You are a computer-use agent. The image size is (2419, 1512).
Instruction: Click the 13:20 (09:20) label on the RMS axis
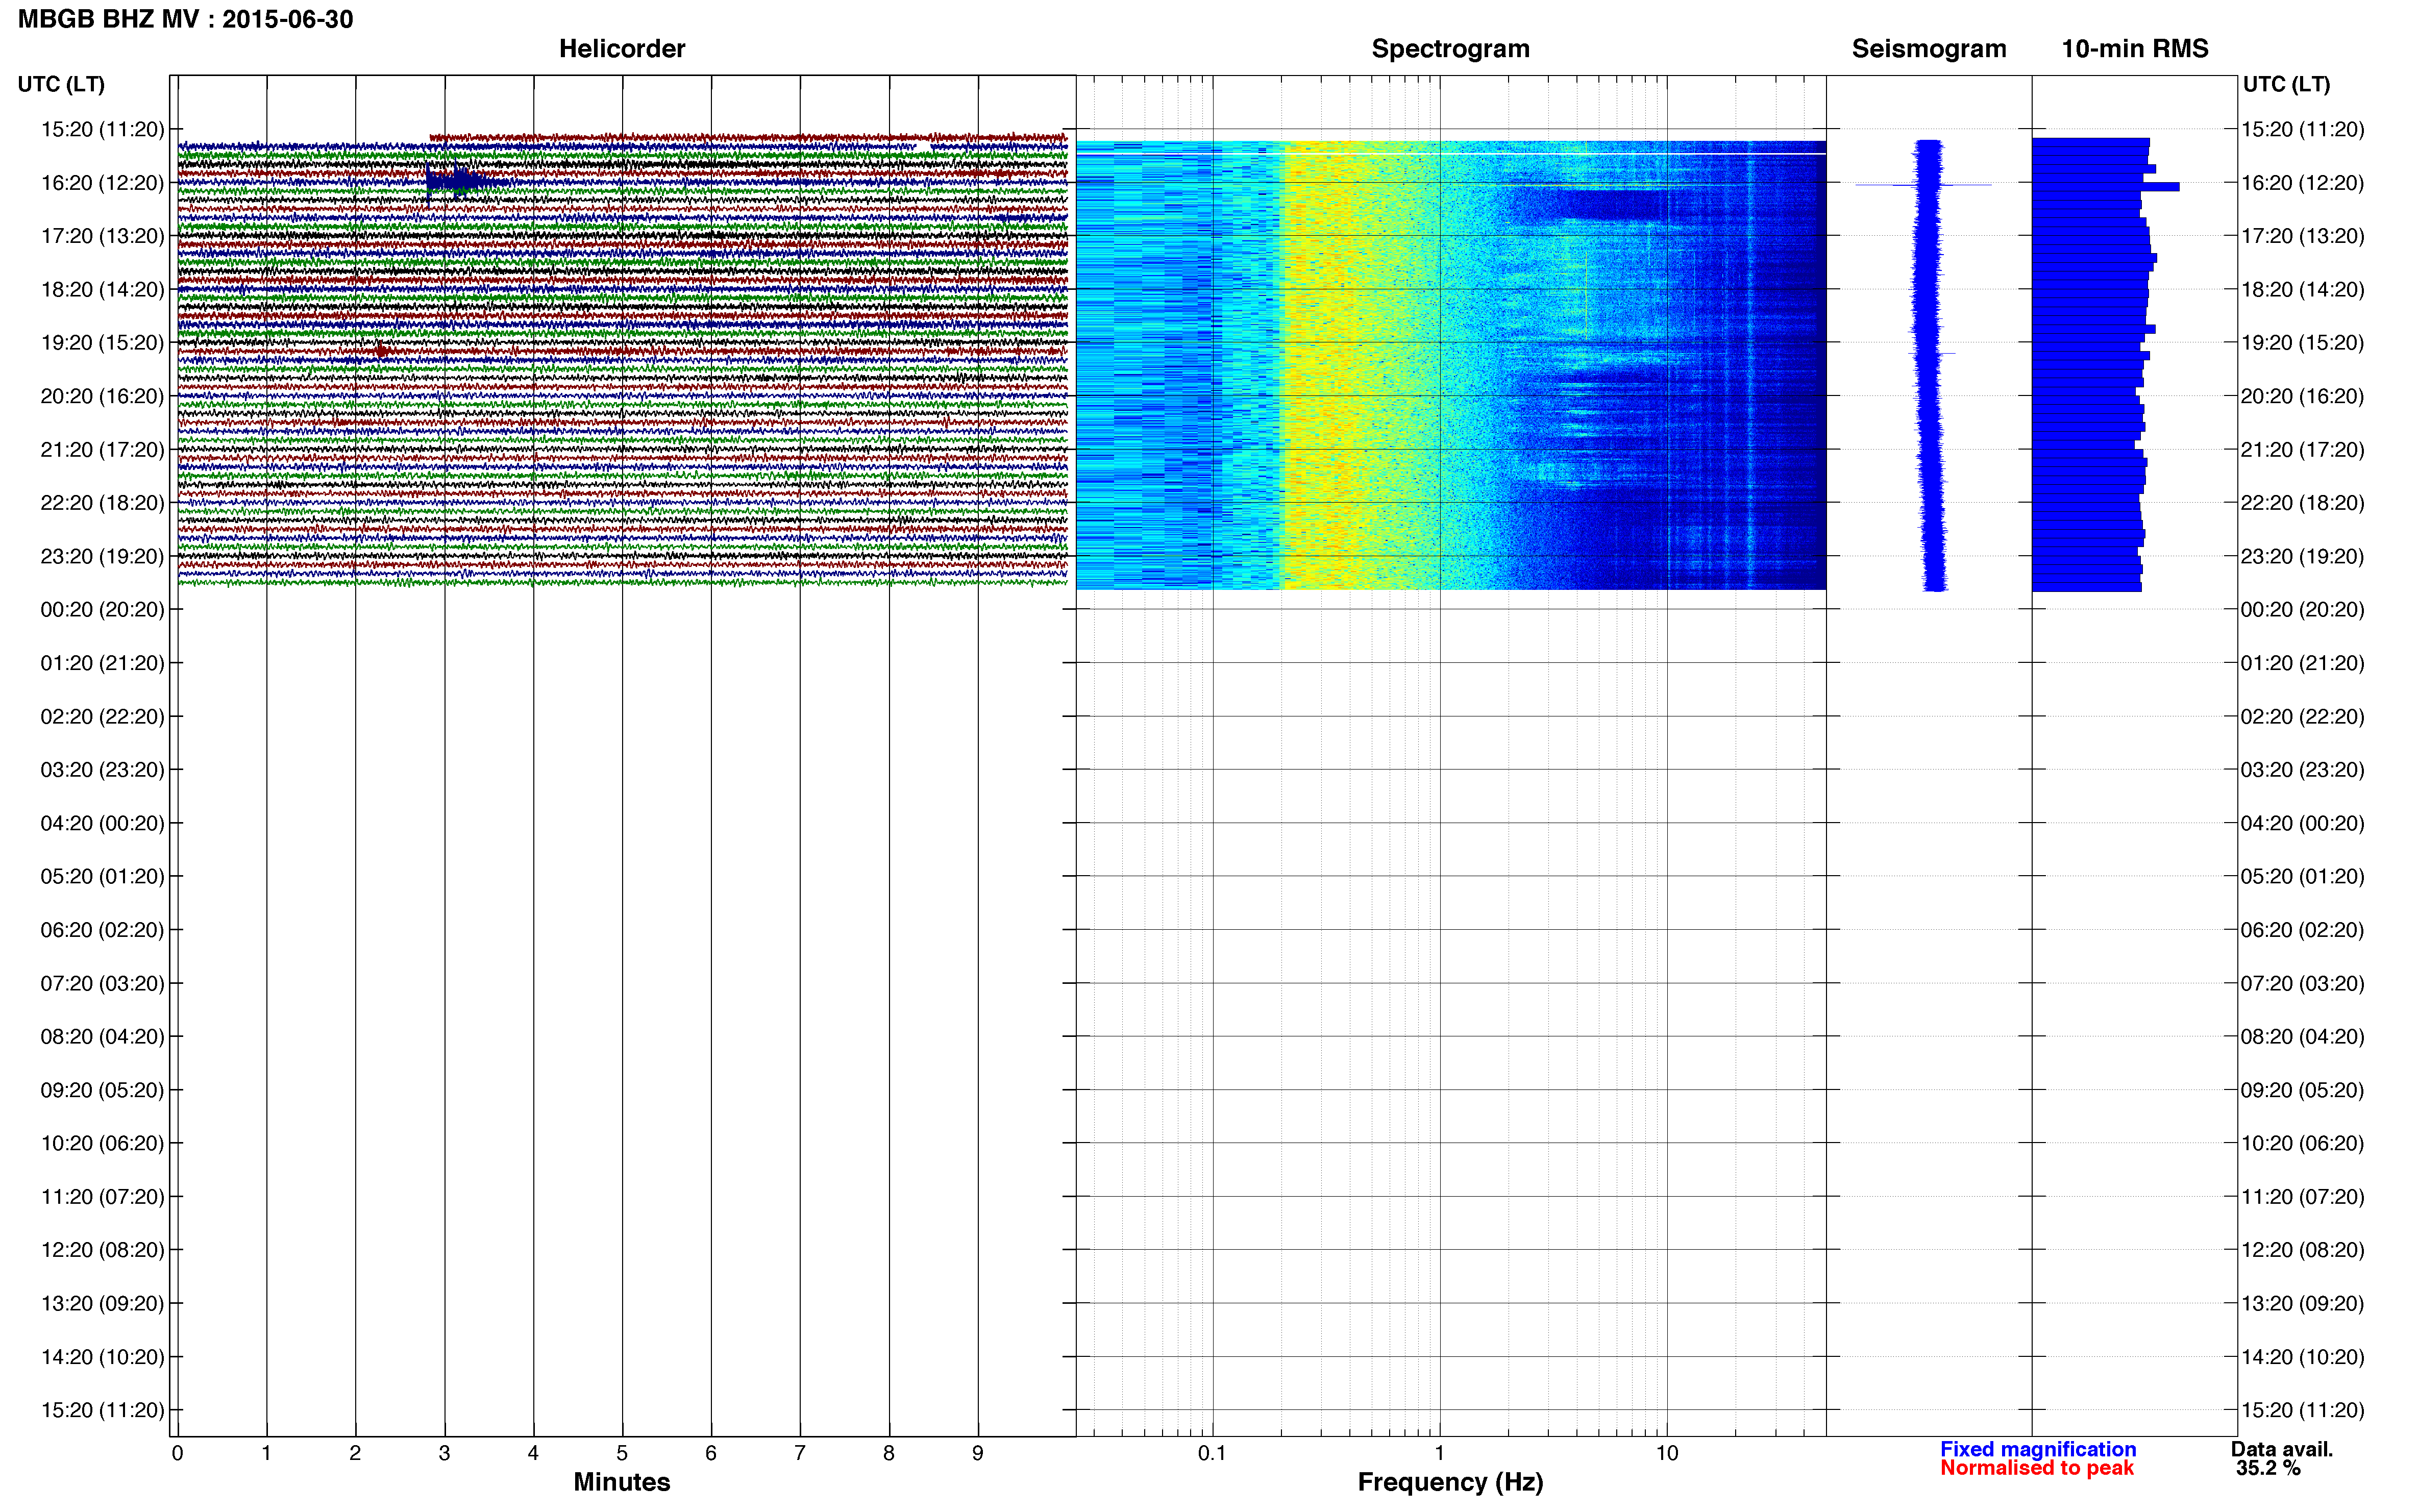2302,1303
